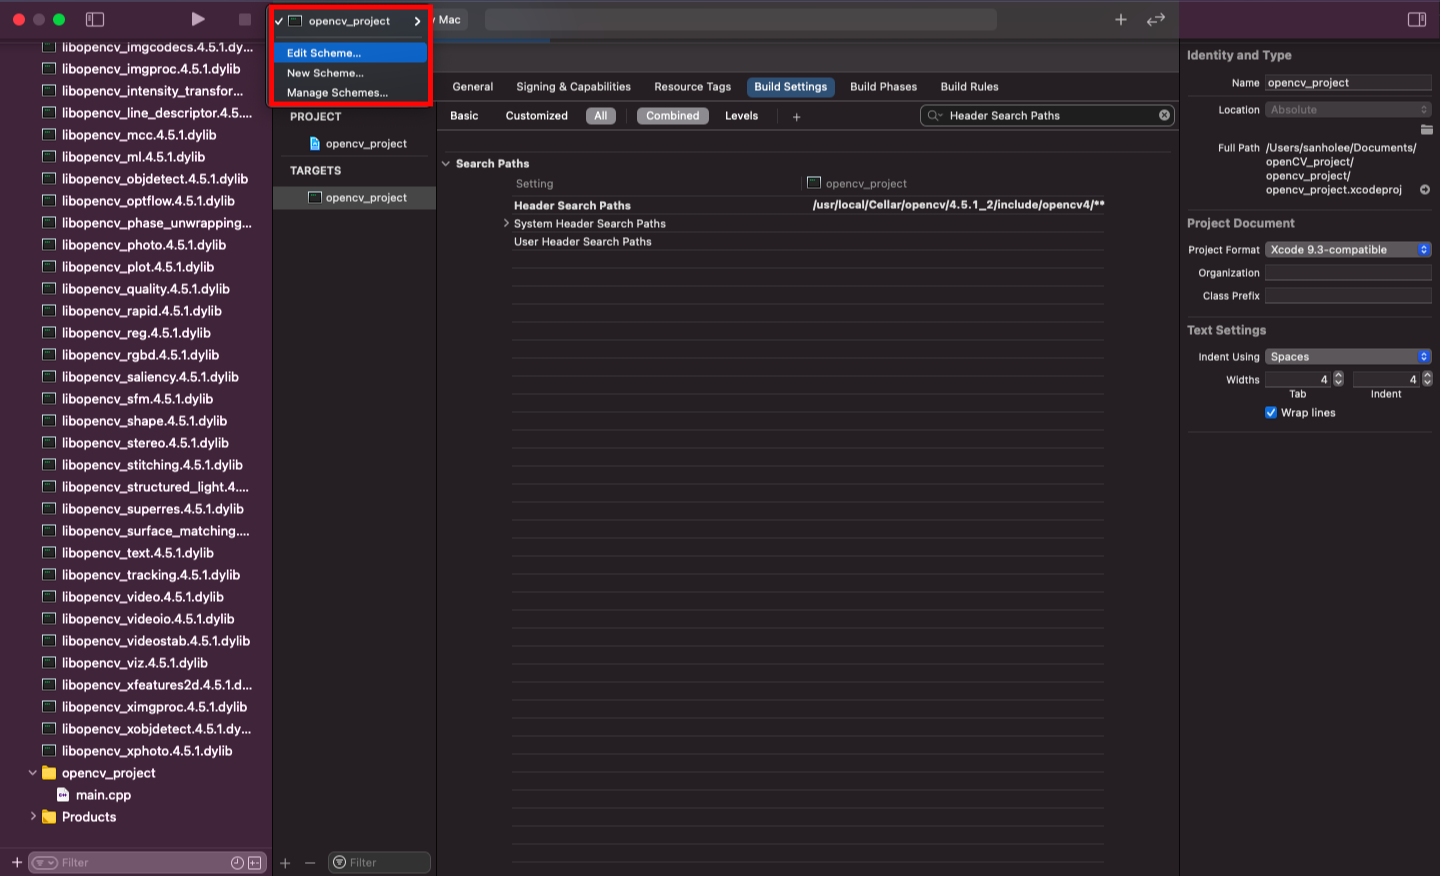
Task: Toggle the Wrap lines checkbox
Action: 1271,412
